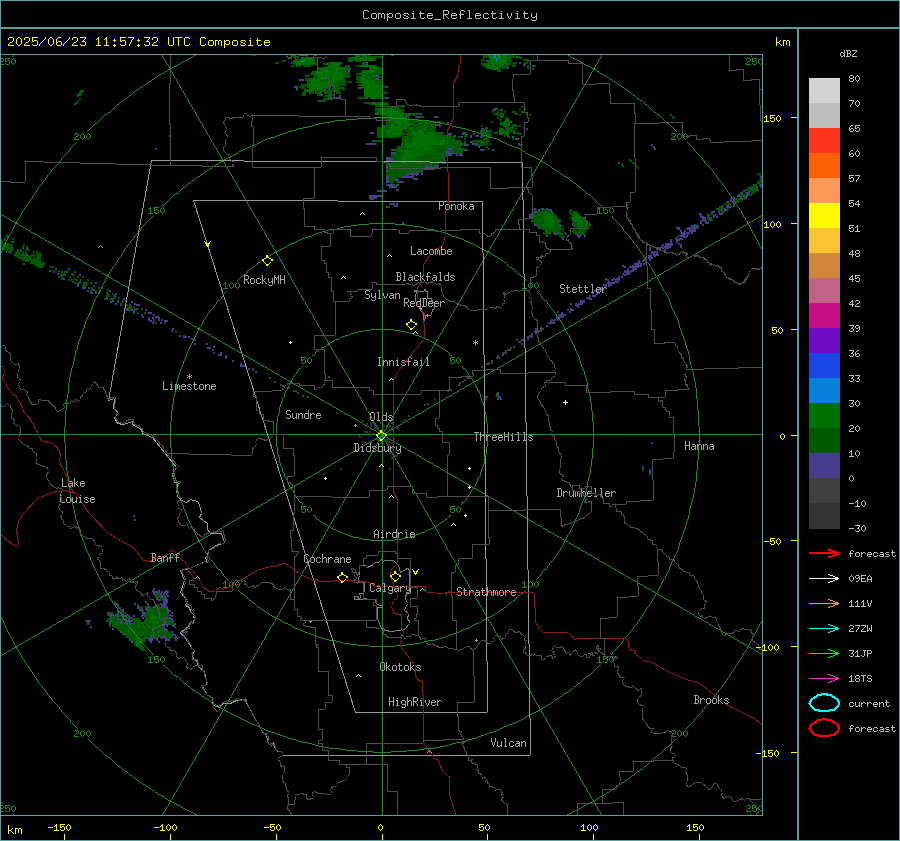Click the Olds map label
Viewport: 900px width, 841px height.
tap(381, 417)
